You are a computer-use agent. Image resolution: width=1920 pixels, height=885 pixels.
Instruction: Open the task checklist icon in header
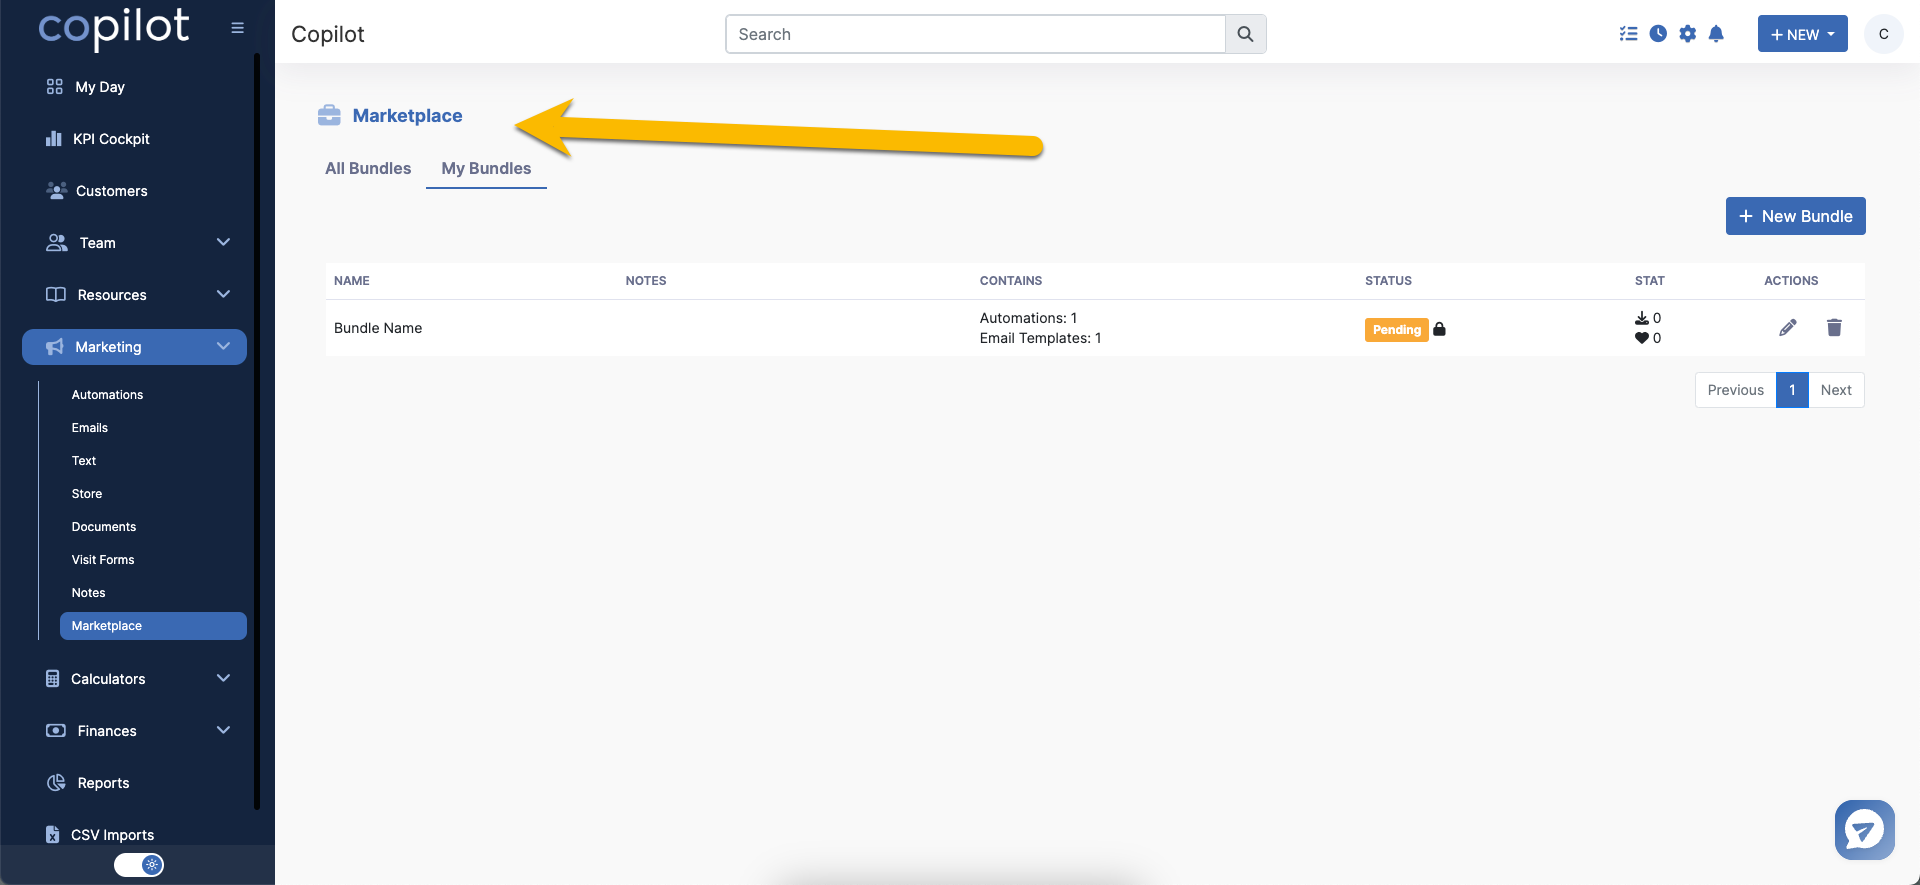pos(1629,34)
